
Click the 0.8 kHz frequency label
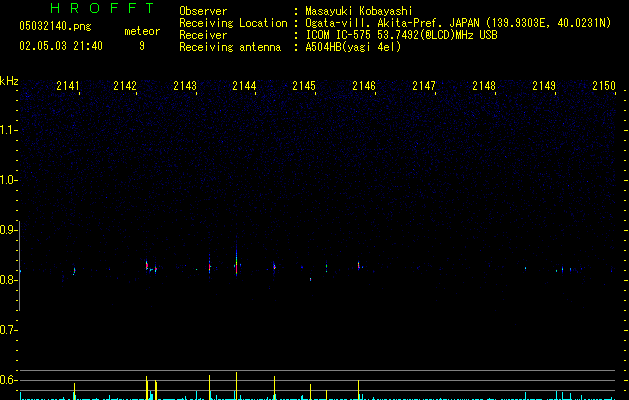8,280
